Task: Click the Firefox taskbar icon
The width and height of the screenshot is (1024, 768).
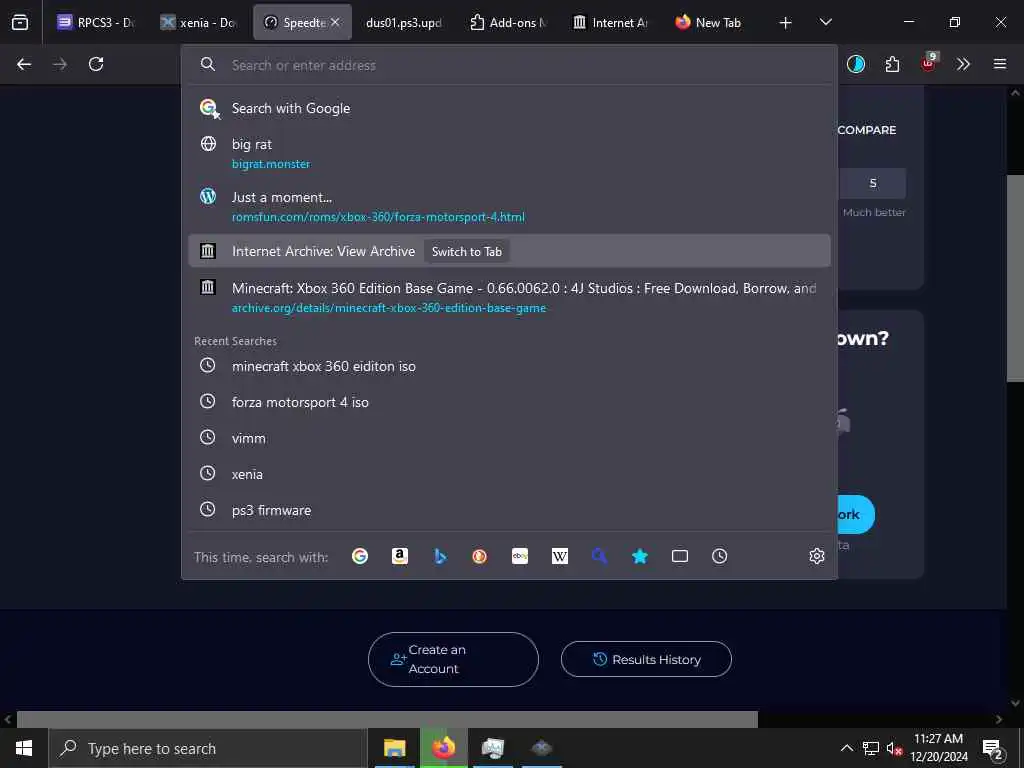Action: tap(443, 748)
